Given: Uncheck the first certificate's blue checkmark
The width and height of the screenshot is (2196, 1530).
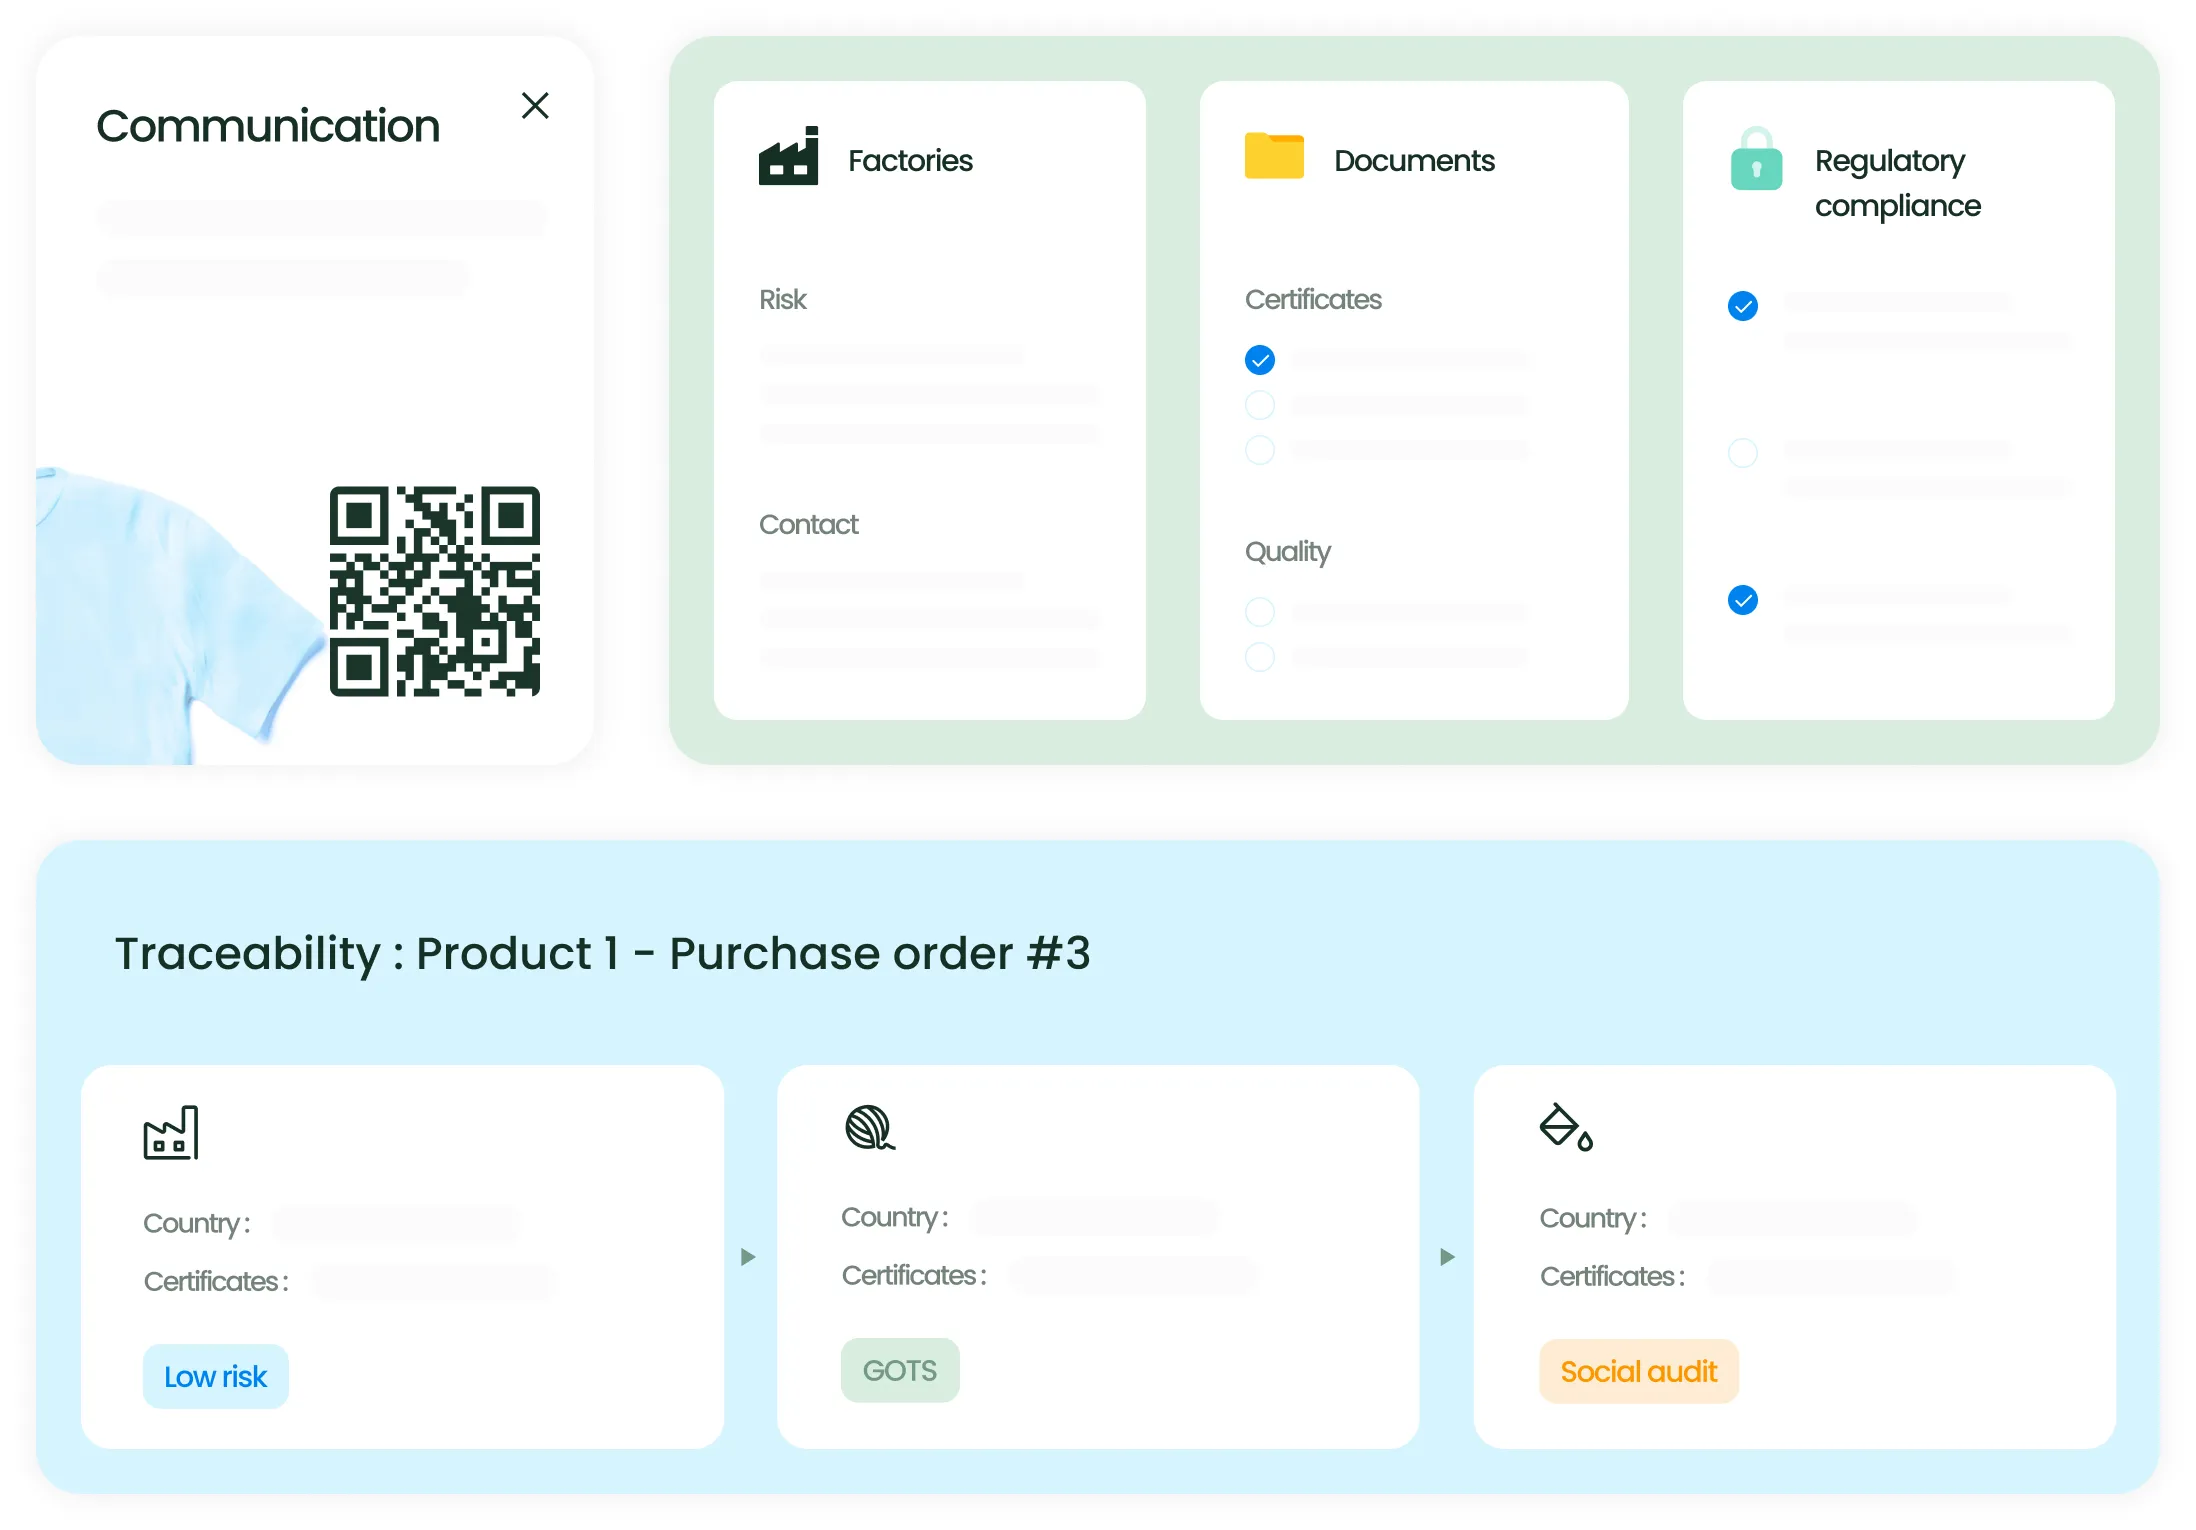Looking at the screenshot, I should coord(1259,359).
